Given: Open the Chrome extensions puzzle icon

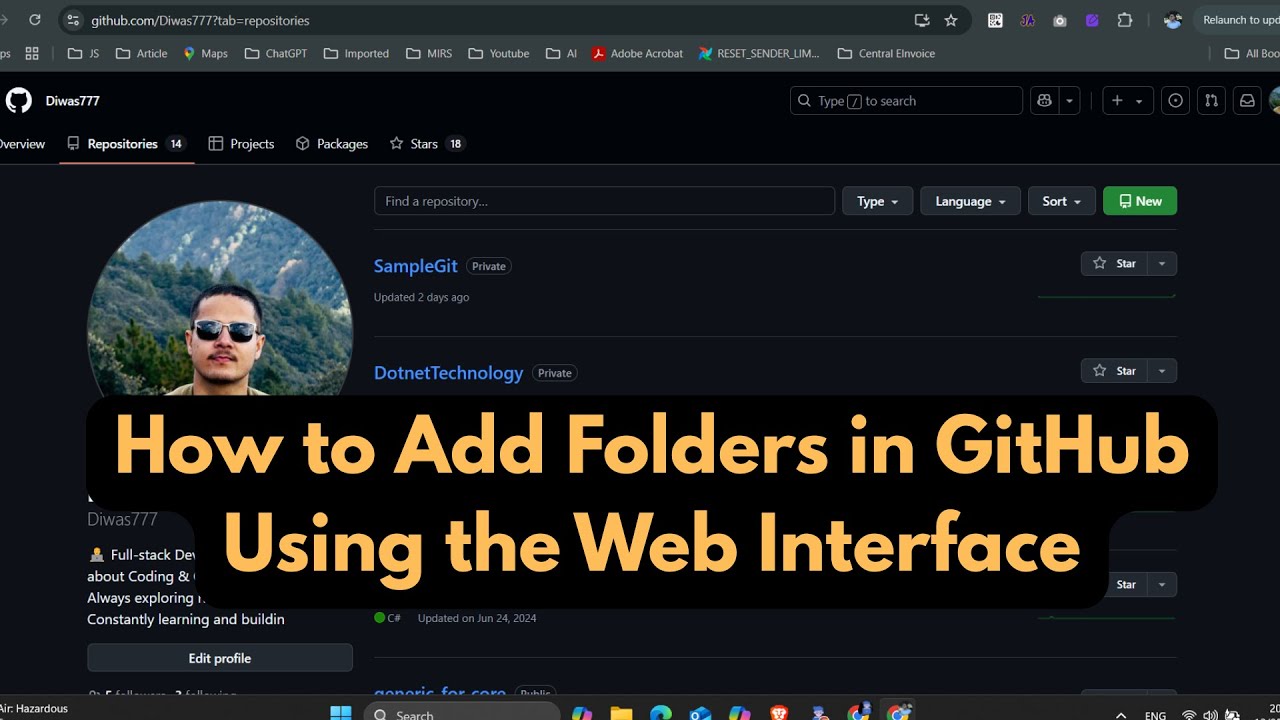Looking at the screenshot, I should coord(1125,20).
